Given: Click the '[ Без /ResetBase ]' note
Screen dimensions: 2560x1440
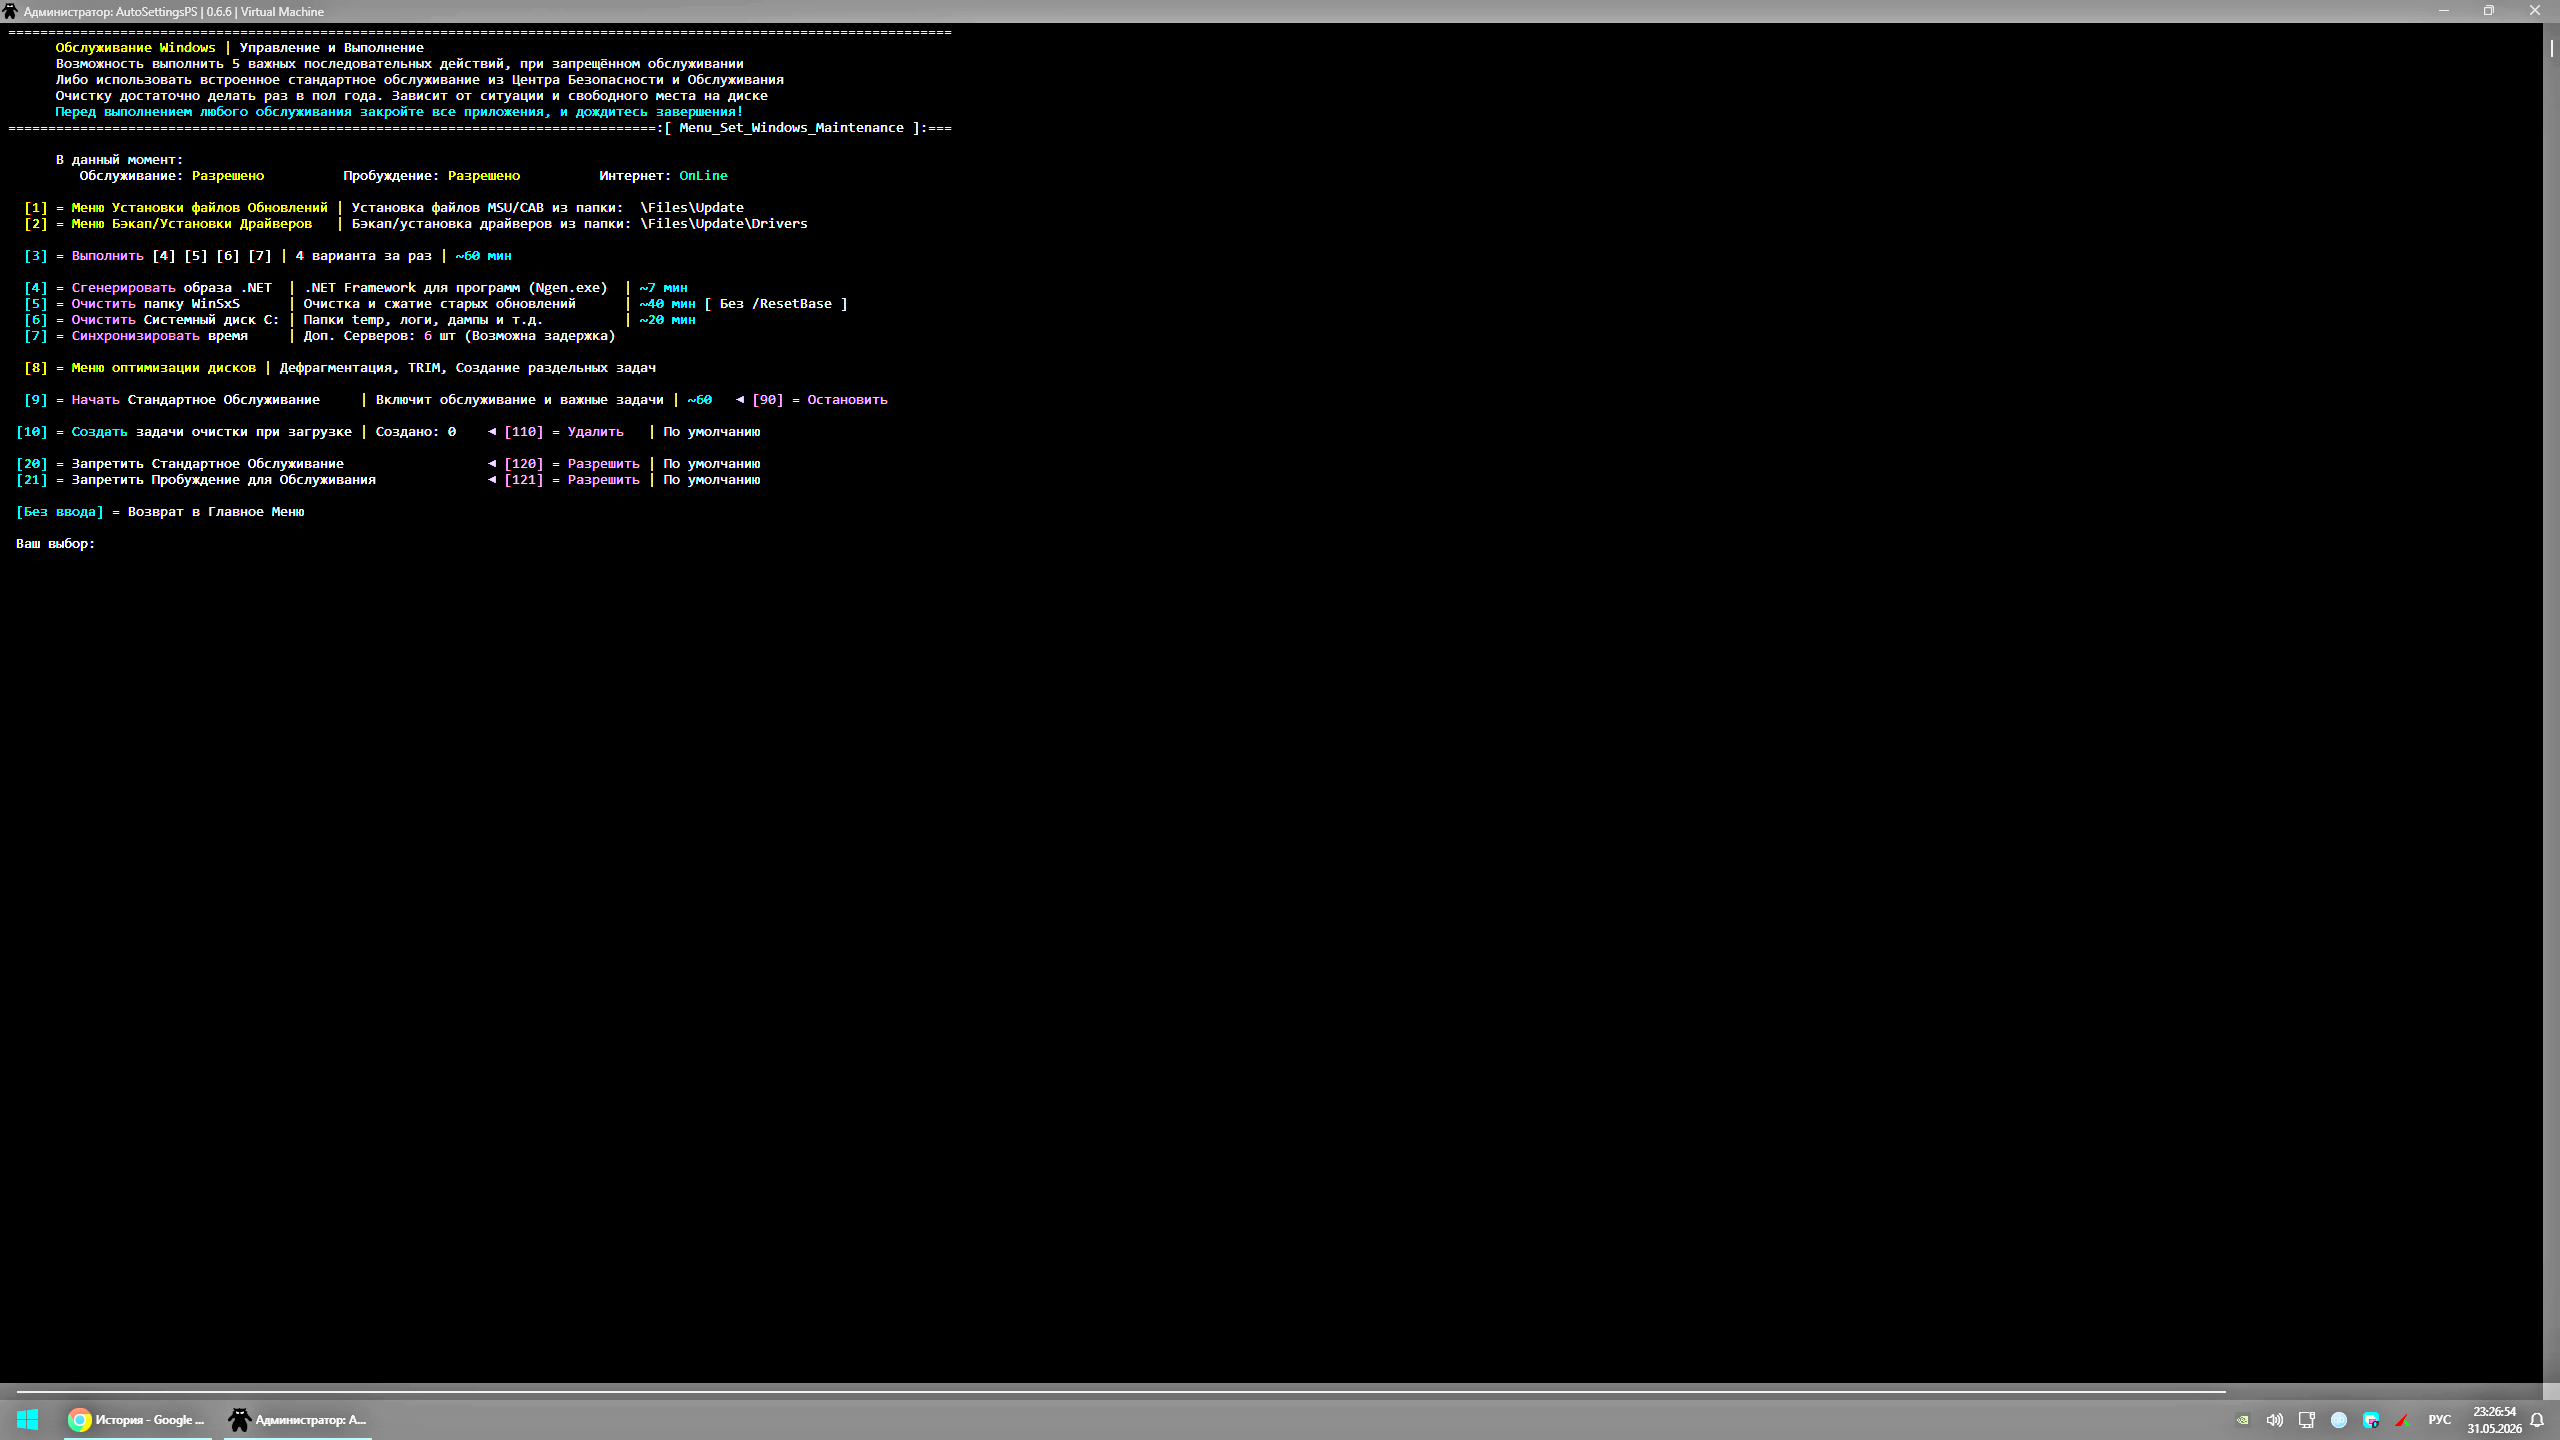Looking at the screenshot, I should [x=775, y=303].
